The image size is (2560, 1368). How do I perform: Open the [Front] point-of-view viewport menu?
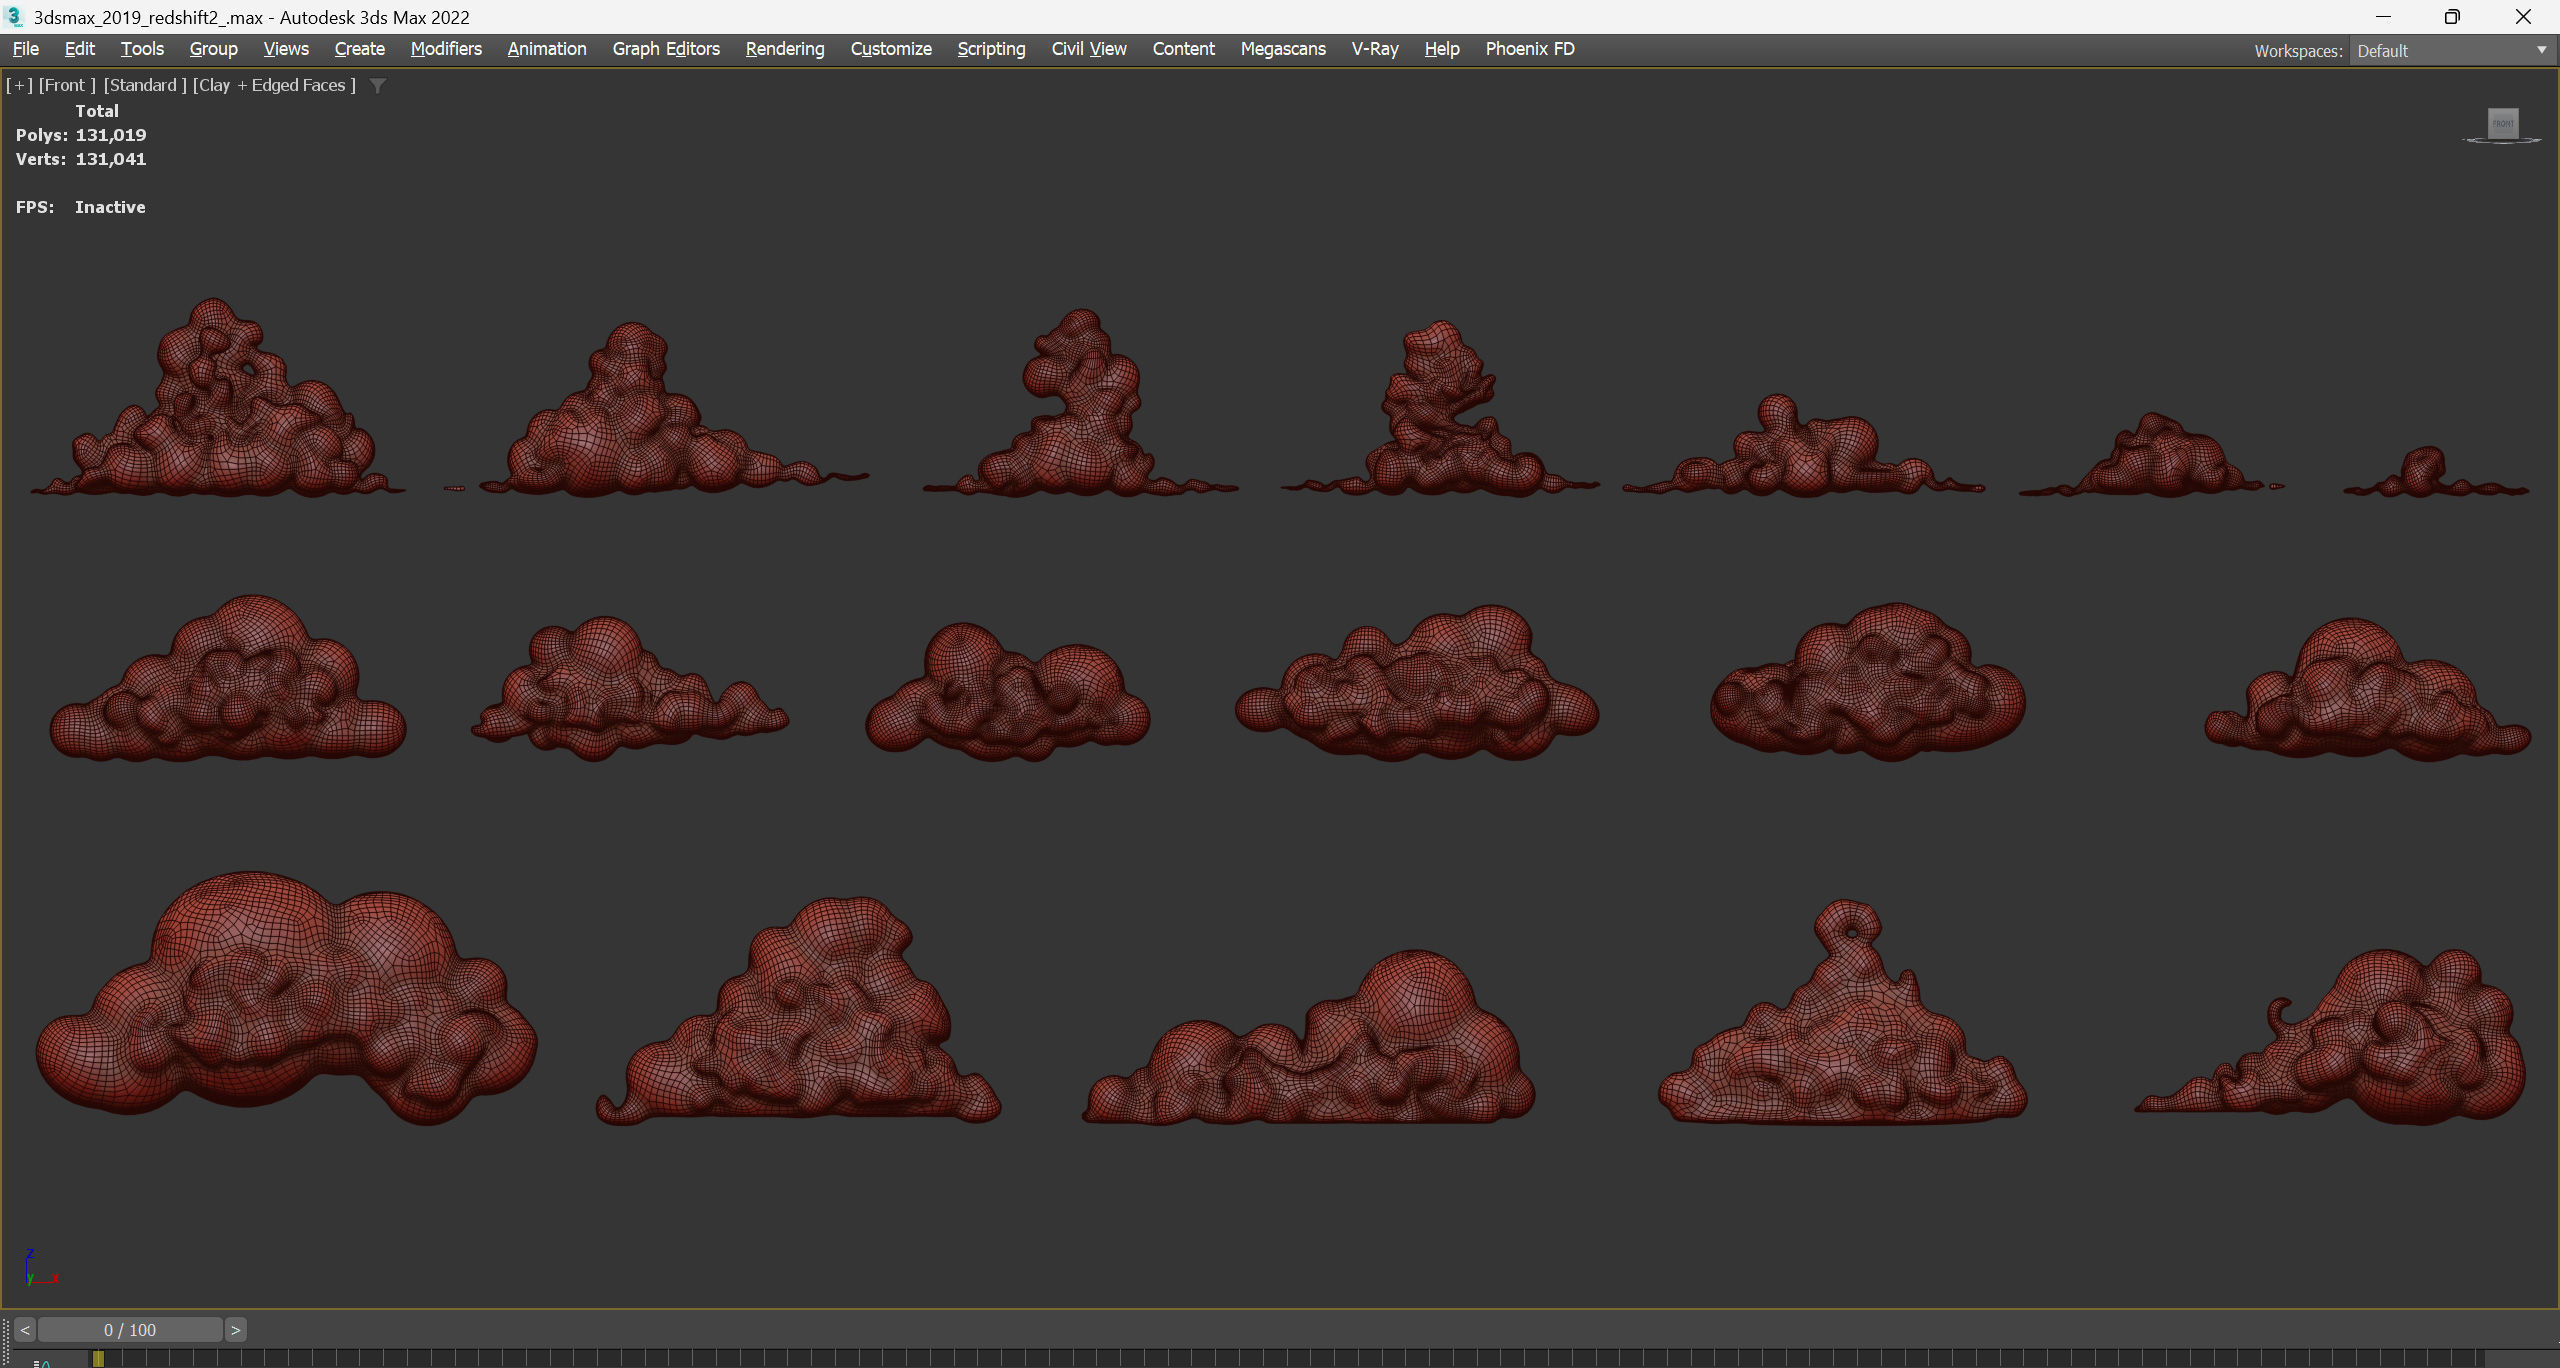[67, 86]
